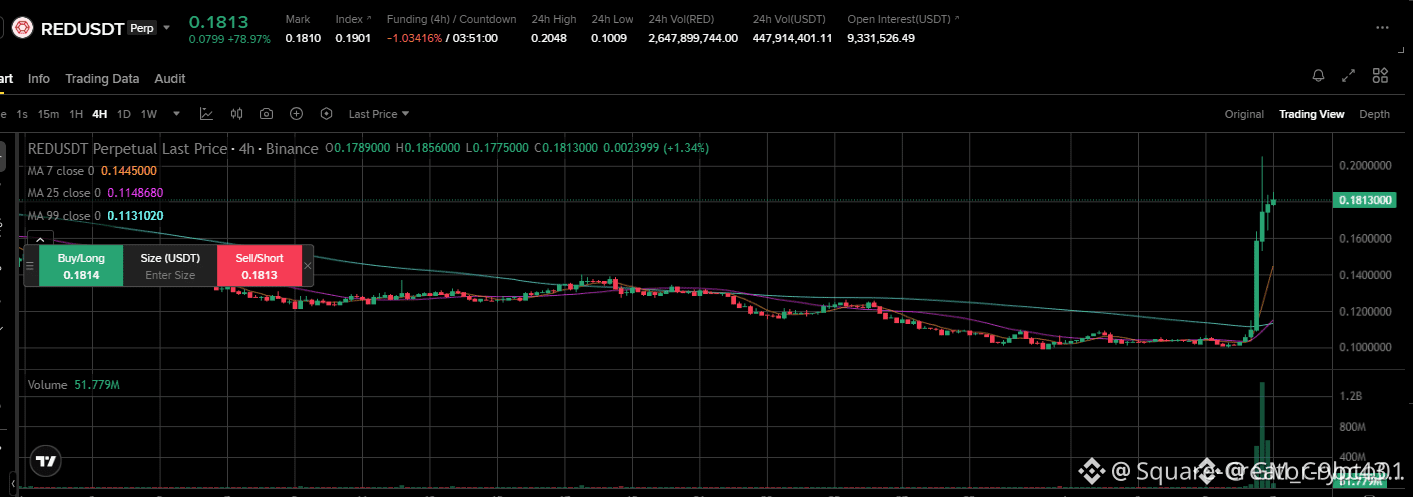
Task: Open price alerts with the bell icon
Action: pyautogui.click(x=1318, y=76)
